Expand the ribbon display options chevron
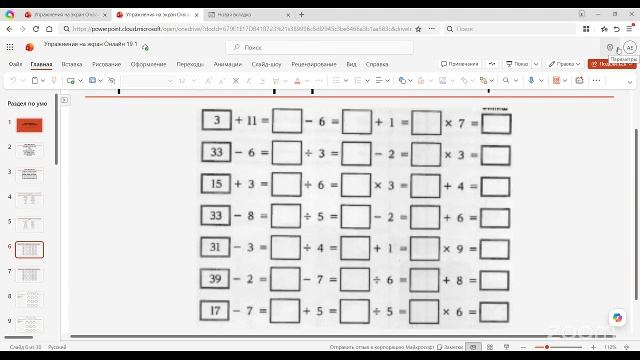 coord(630,82)
